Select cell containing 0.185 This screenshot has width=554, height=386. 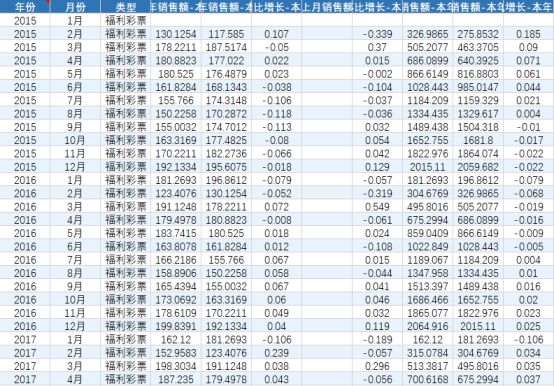[x=529, y=34]
